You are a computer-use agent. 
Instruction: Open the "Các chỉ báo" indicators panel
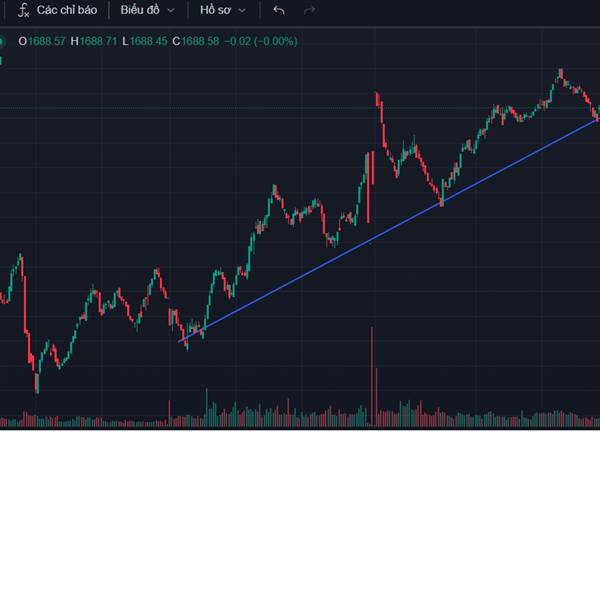coord(67,10)
